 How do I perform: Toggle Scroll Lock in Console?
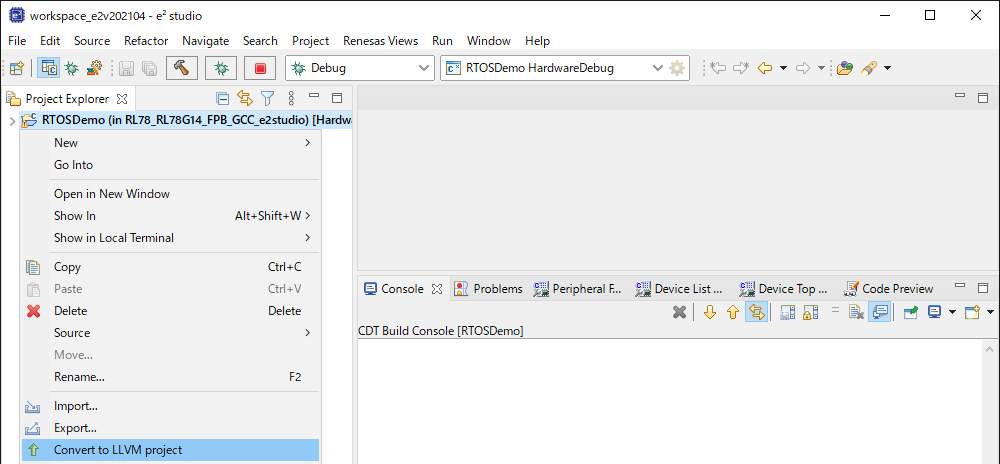click(x=810, y=312)
